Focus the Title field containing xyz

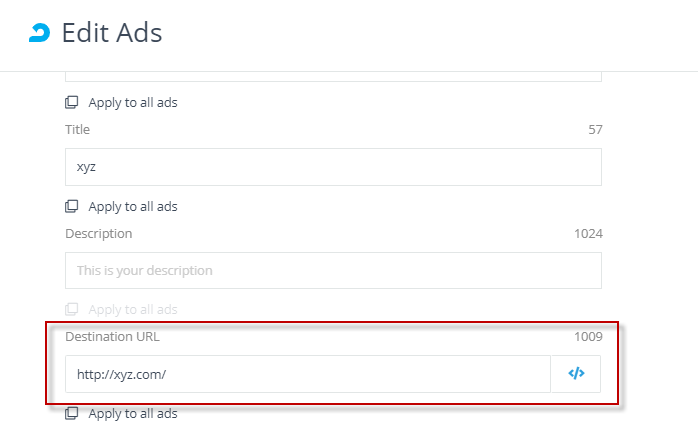click(333, 167)
